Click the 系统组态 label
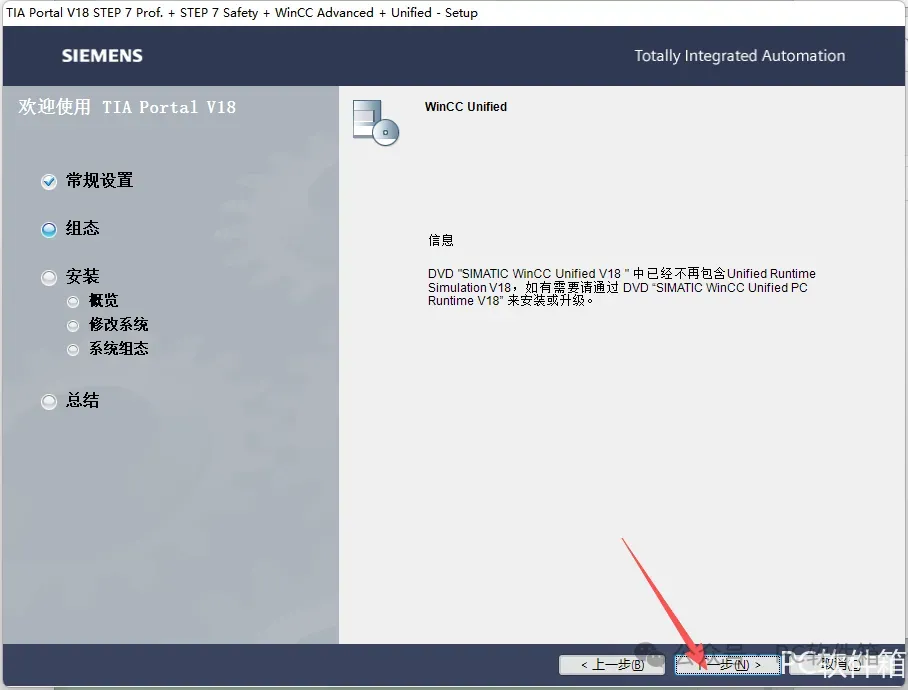Screen dimensions: 908x690 (x=119, y=348)
